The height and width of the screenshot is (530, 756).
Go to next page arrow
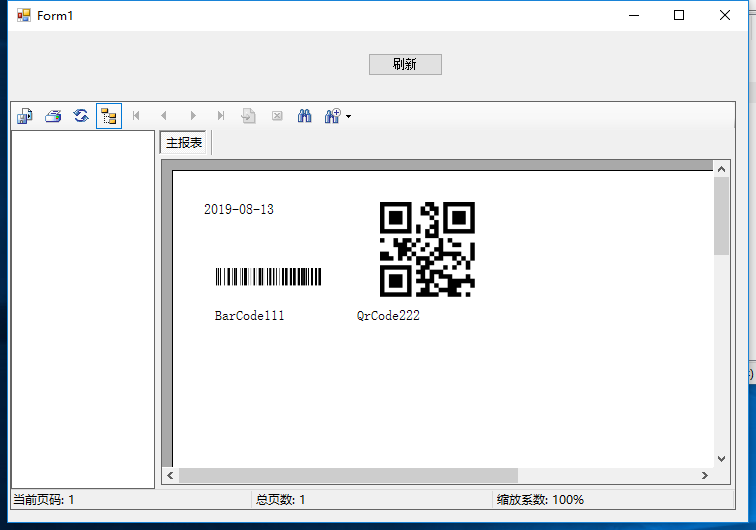coord(193,116)
